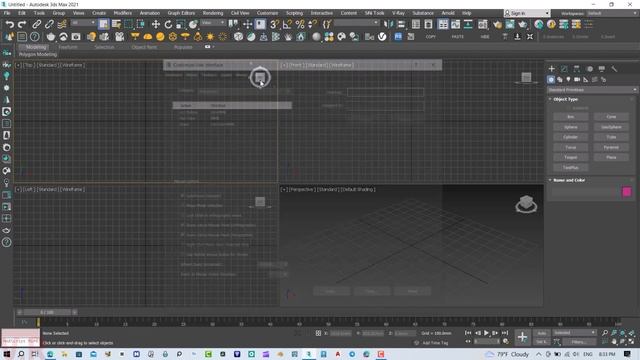Select the Helpers category icon

pyautogui.click(x=586, y=80)
